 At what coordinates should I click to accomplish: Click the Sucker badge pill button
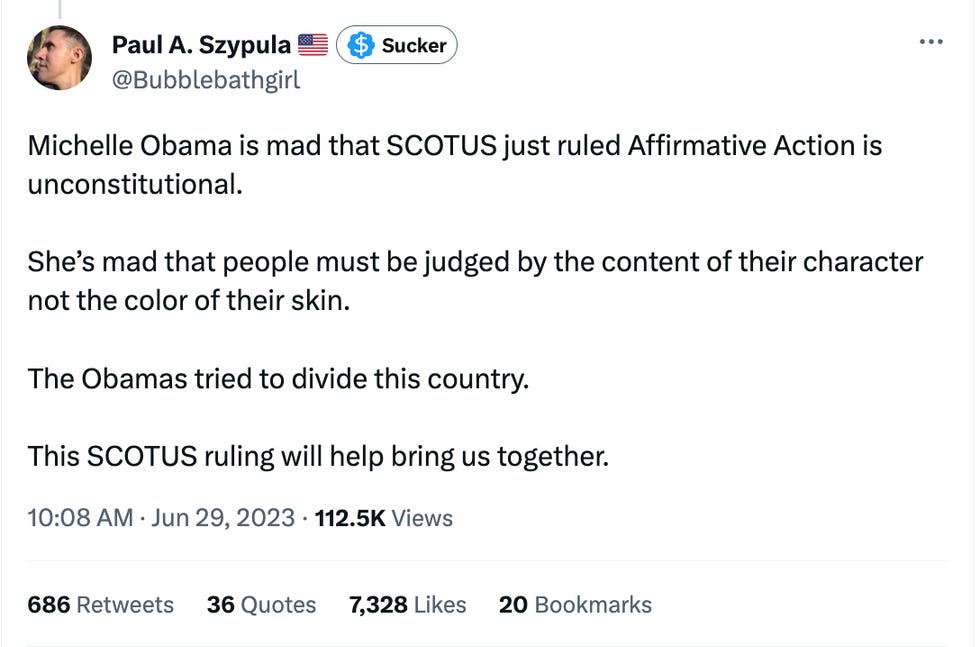[x=396, y=45]
